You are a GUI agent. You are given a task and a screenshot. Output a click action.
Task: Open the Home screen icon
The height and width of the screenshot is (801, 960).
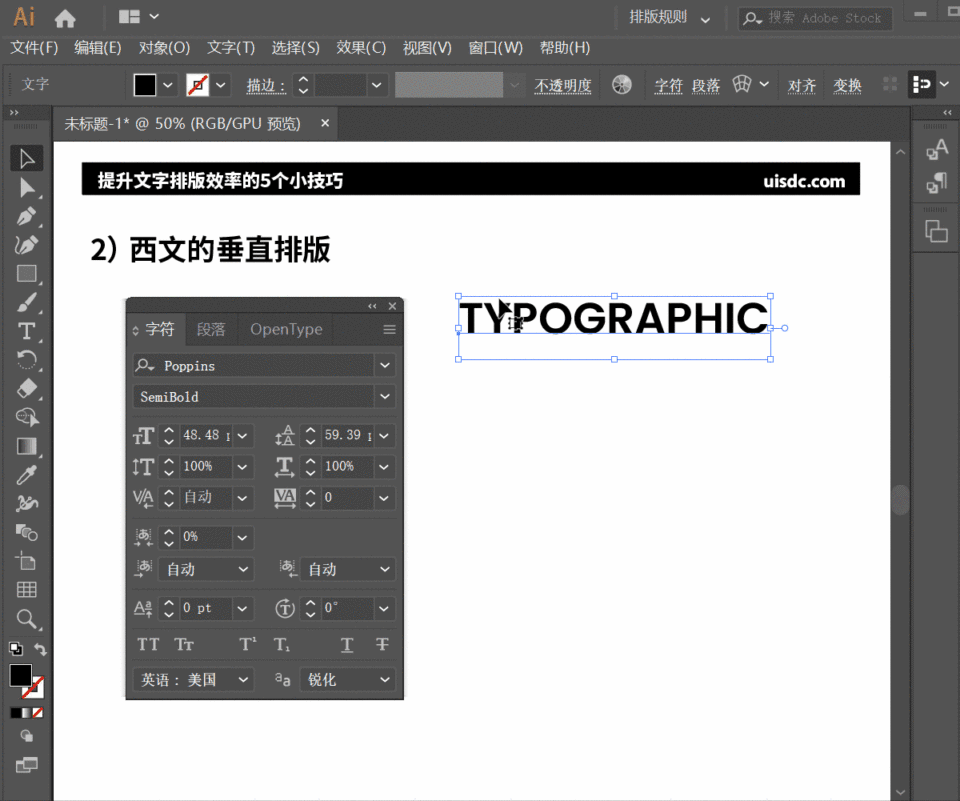pos(65,18)
